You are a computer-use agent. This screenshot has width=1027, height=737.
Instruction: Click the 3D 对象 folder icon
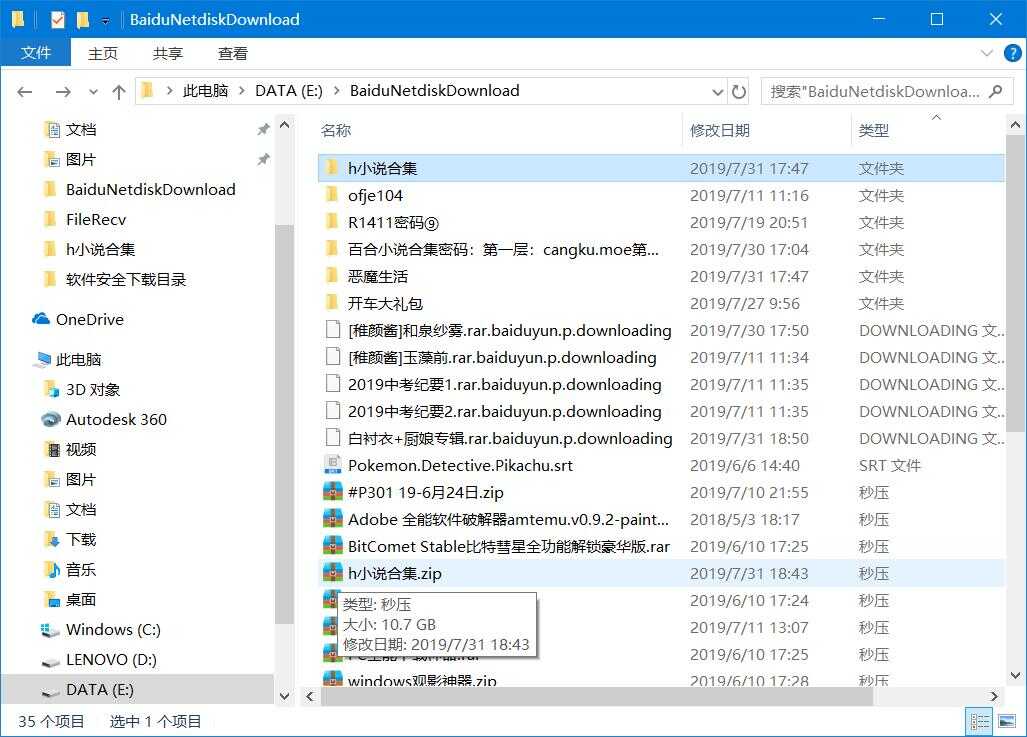pyautogui.click(x=51, y=390)
